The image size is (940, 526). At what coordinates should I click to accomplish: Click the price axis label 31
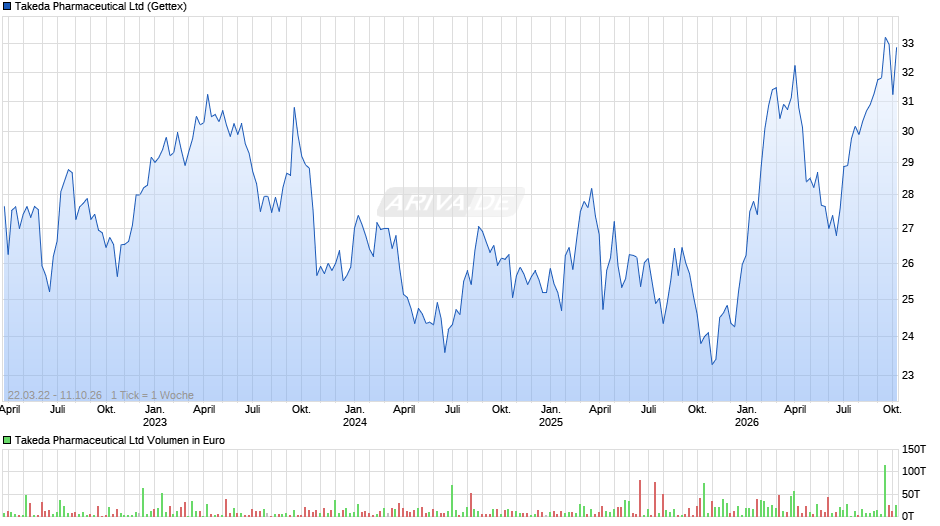pyautogui.click(x=908, y=101)
